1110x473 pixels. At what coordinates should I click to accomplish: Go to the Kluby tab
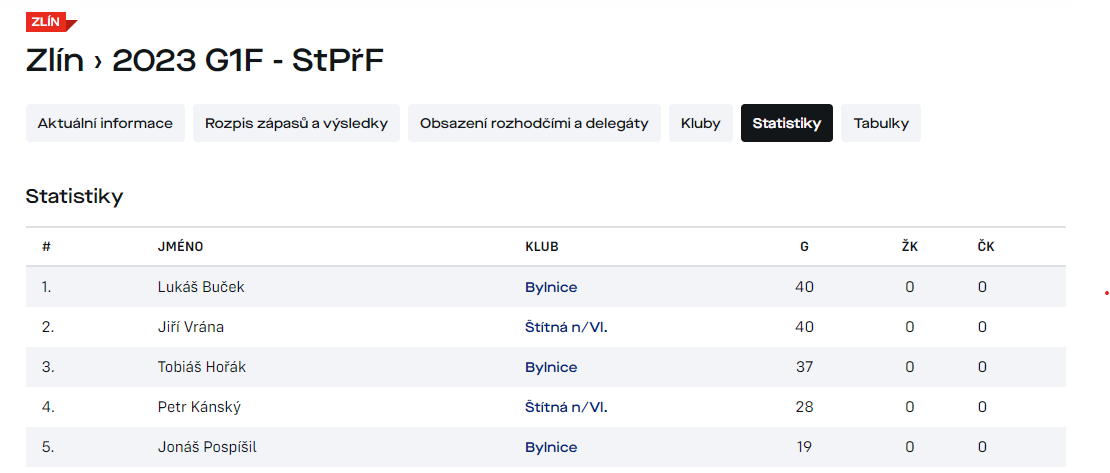pyautogui.click(x=700, y=123)
